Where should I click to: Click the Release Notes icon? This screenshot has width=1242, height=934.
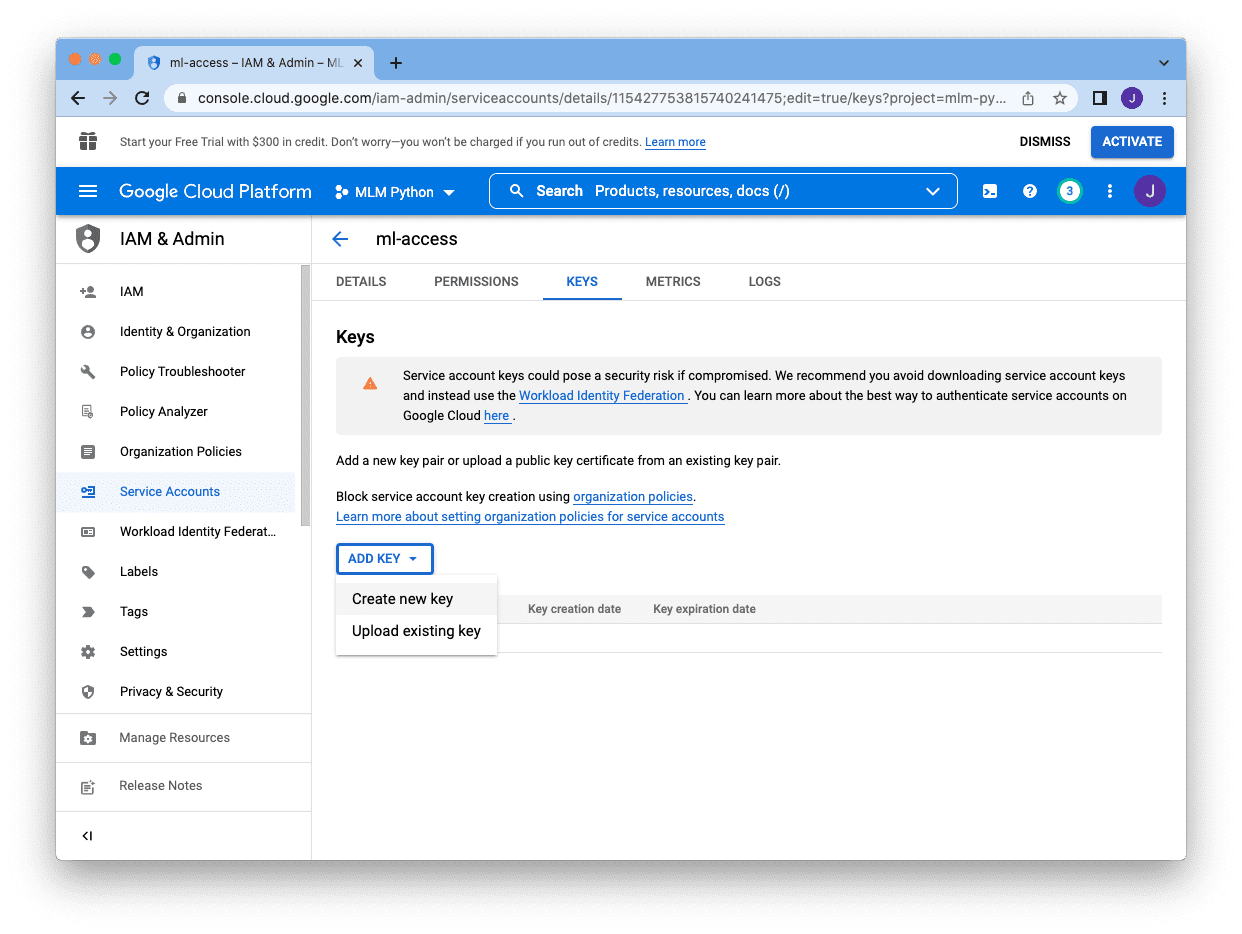point(88,787)
